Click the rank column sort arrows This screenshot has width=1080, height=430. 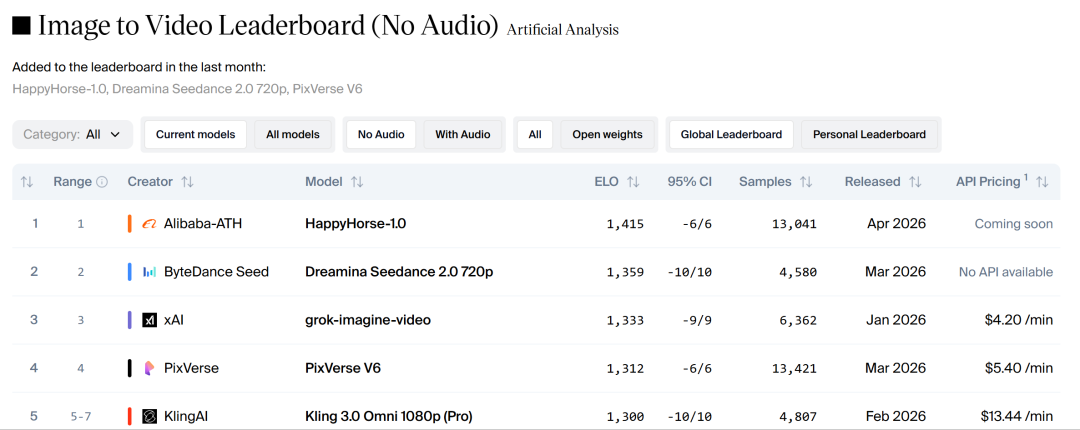[x=27, y=182]
